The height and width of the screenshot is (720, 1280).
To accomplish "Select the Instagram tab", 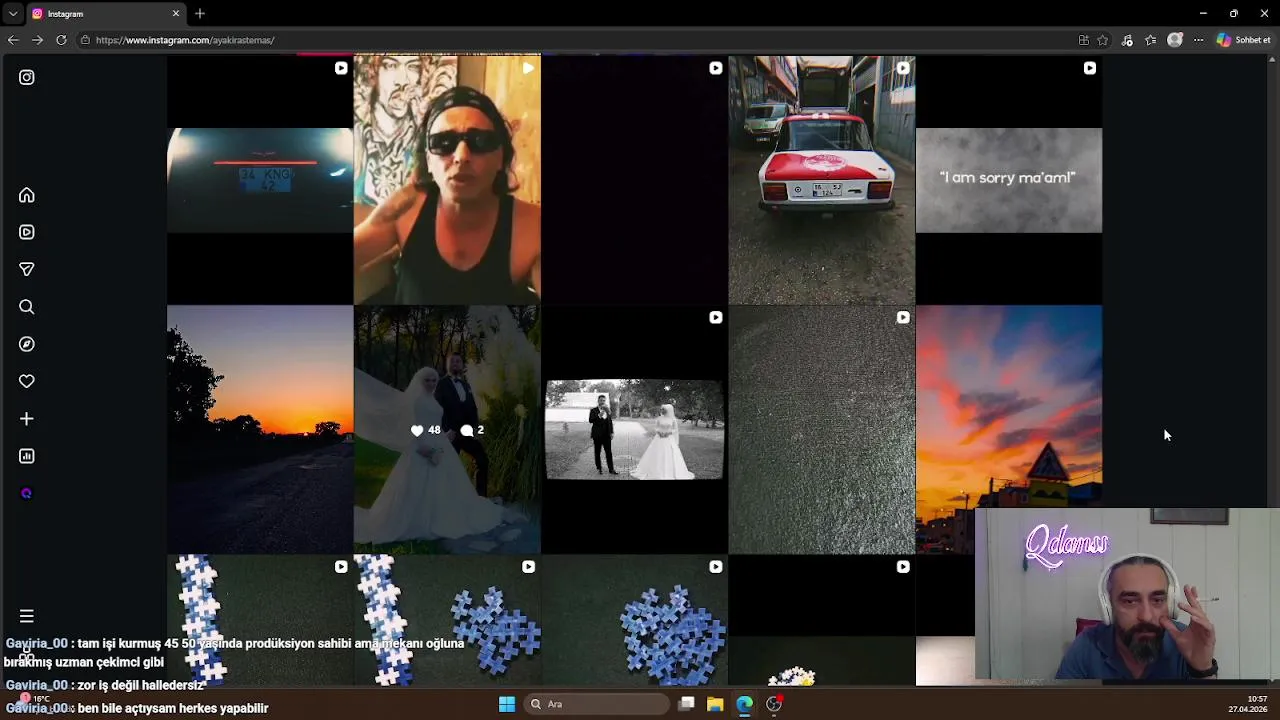I will [x=105, y=14].
